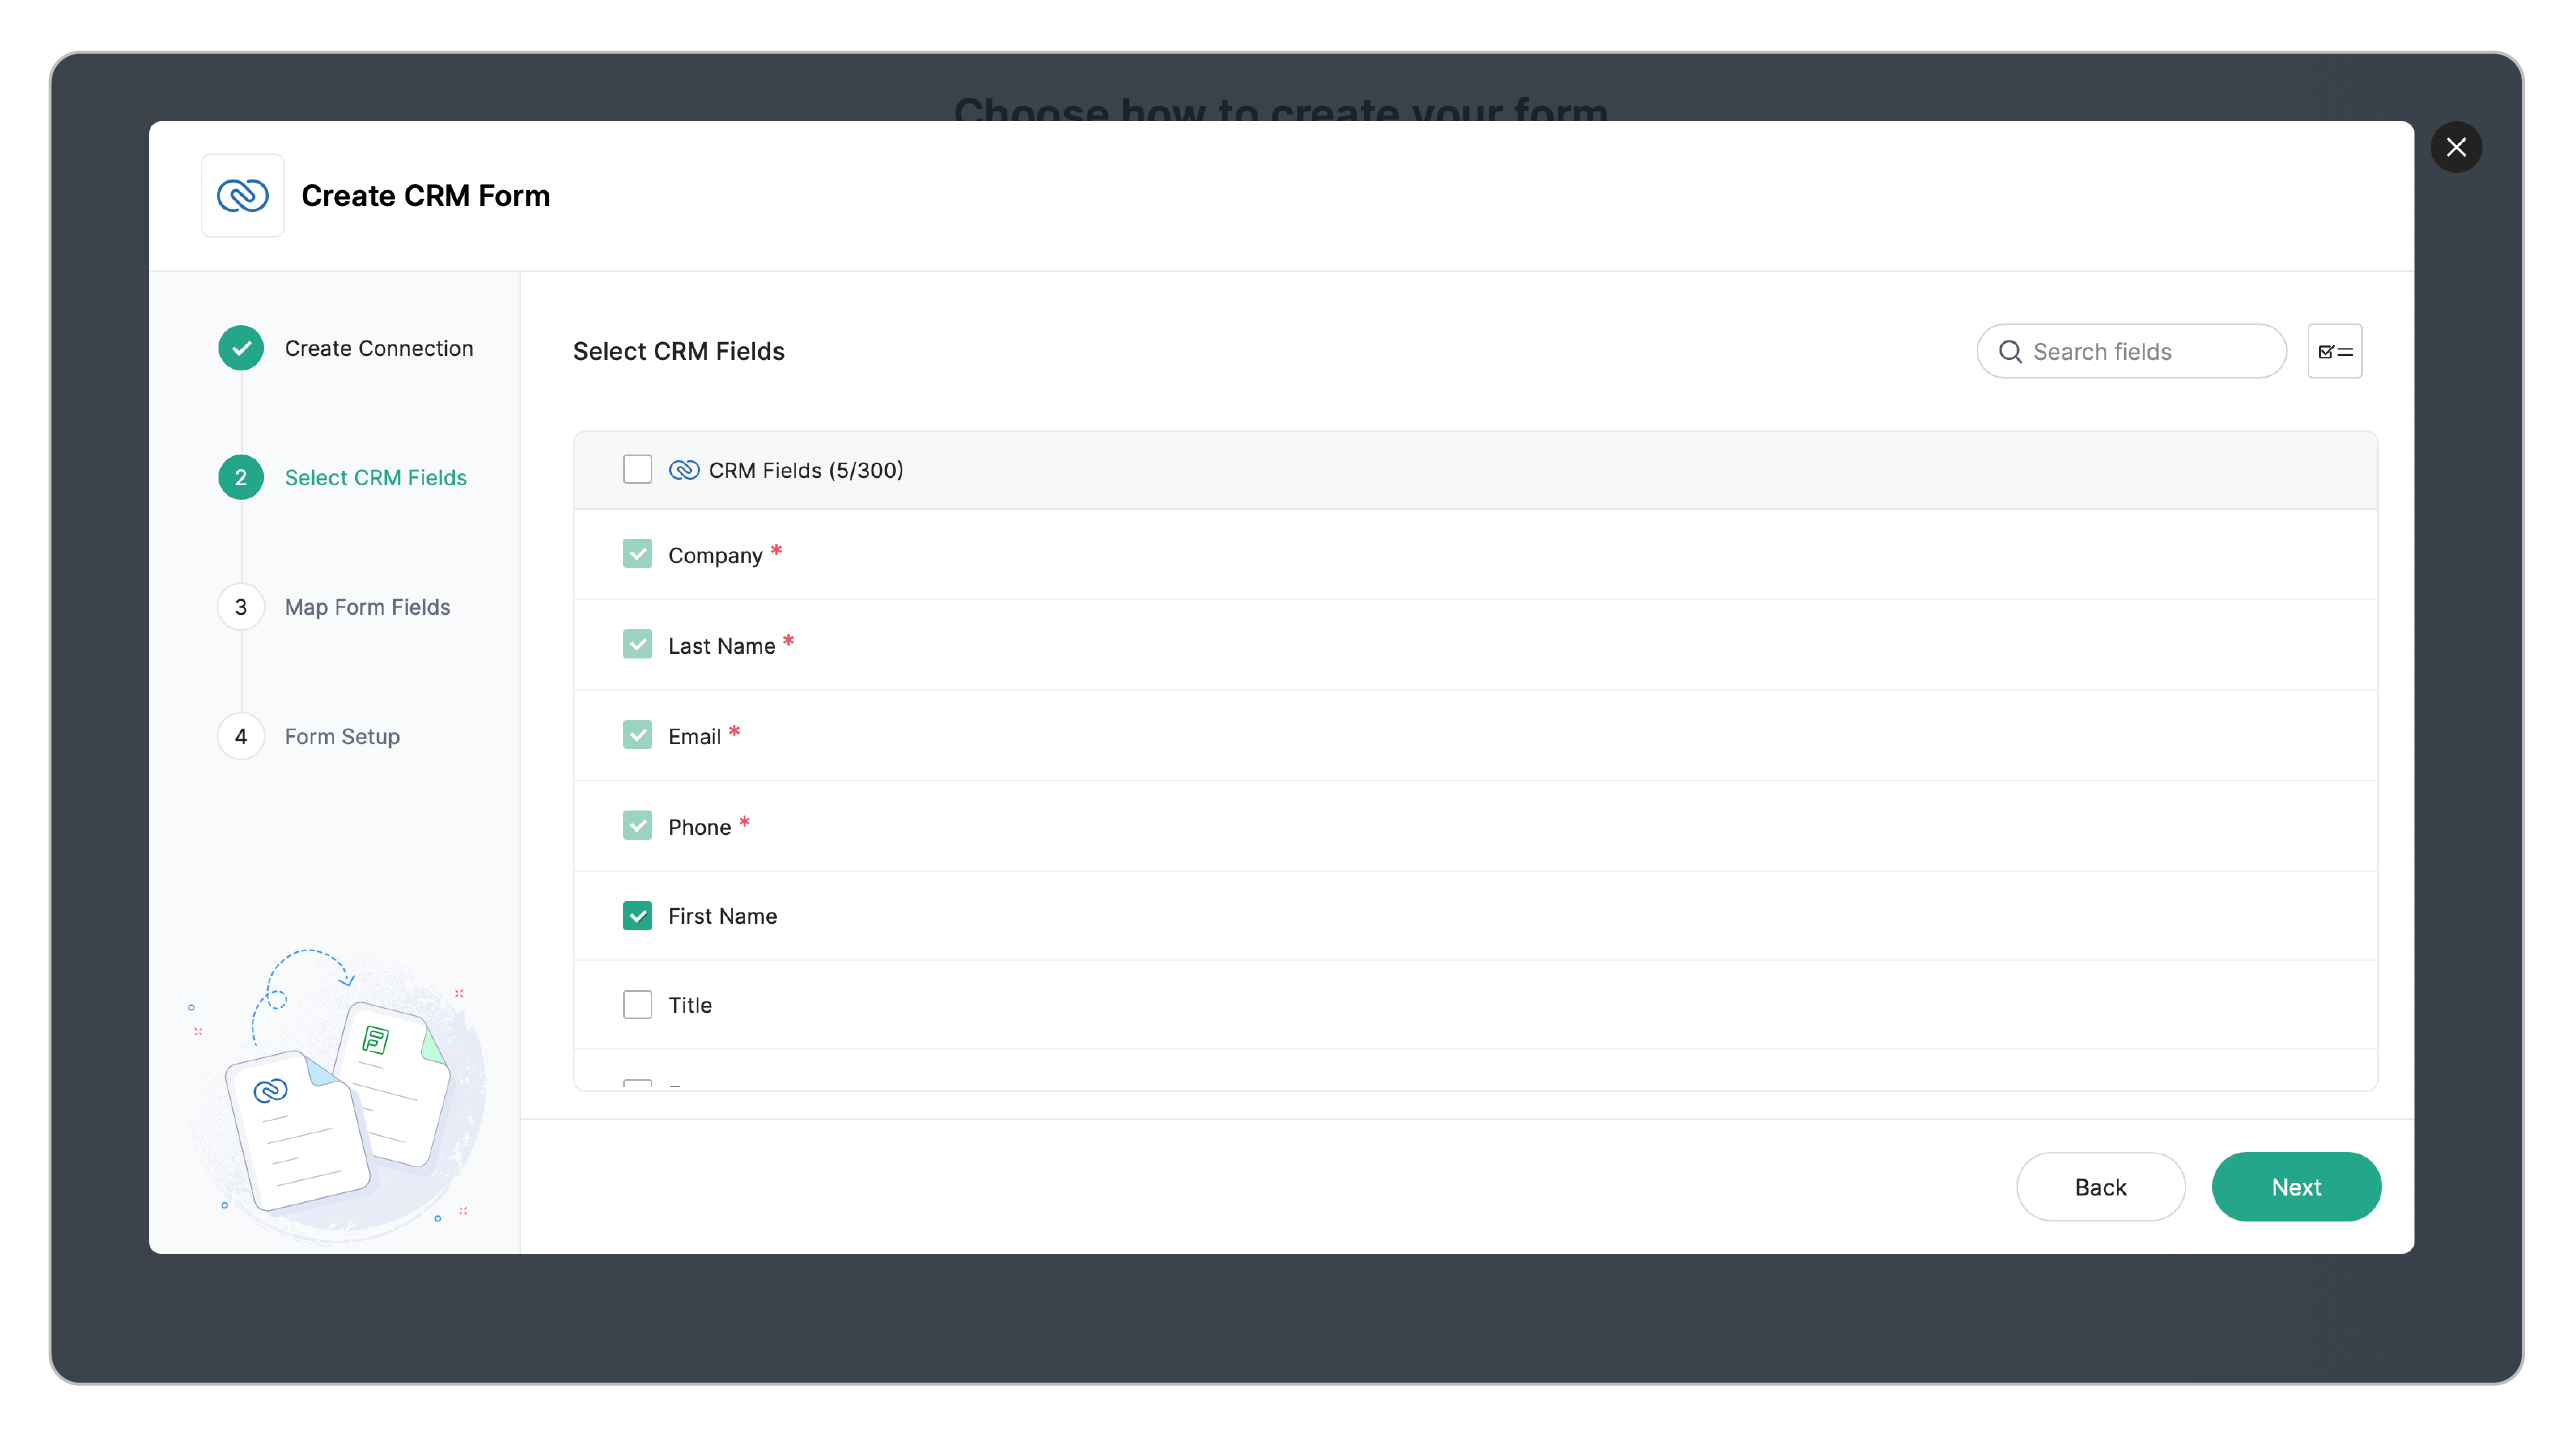2574x1437 pixels.
Task: Click the Zoho CRM logo icon in the header
Action: (242, 196)
